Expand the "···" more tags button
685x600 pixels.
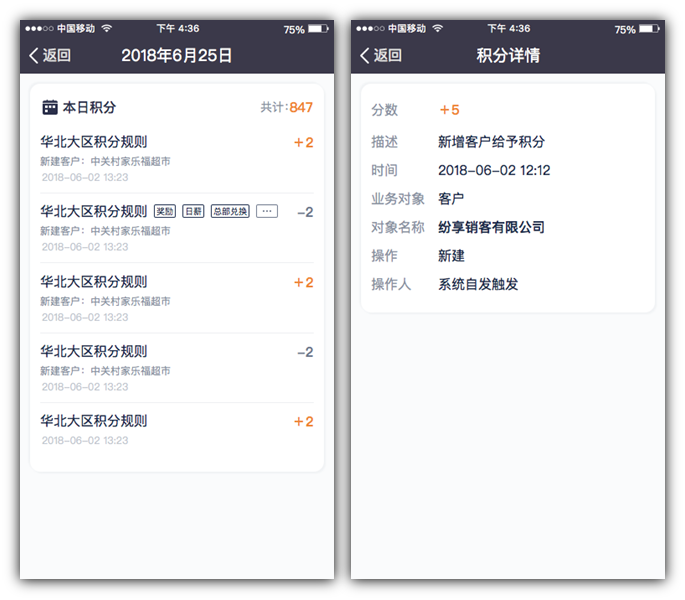tap(266, 212)
